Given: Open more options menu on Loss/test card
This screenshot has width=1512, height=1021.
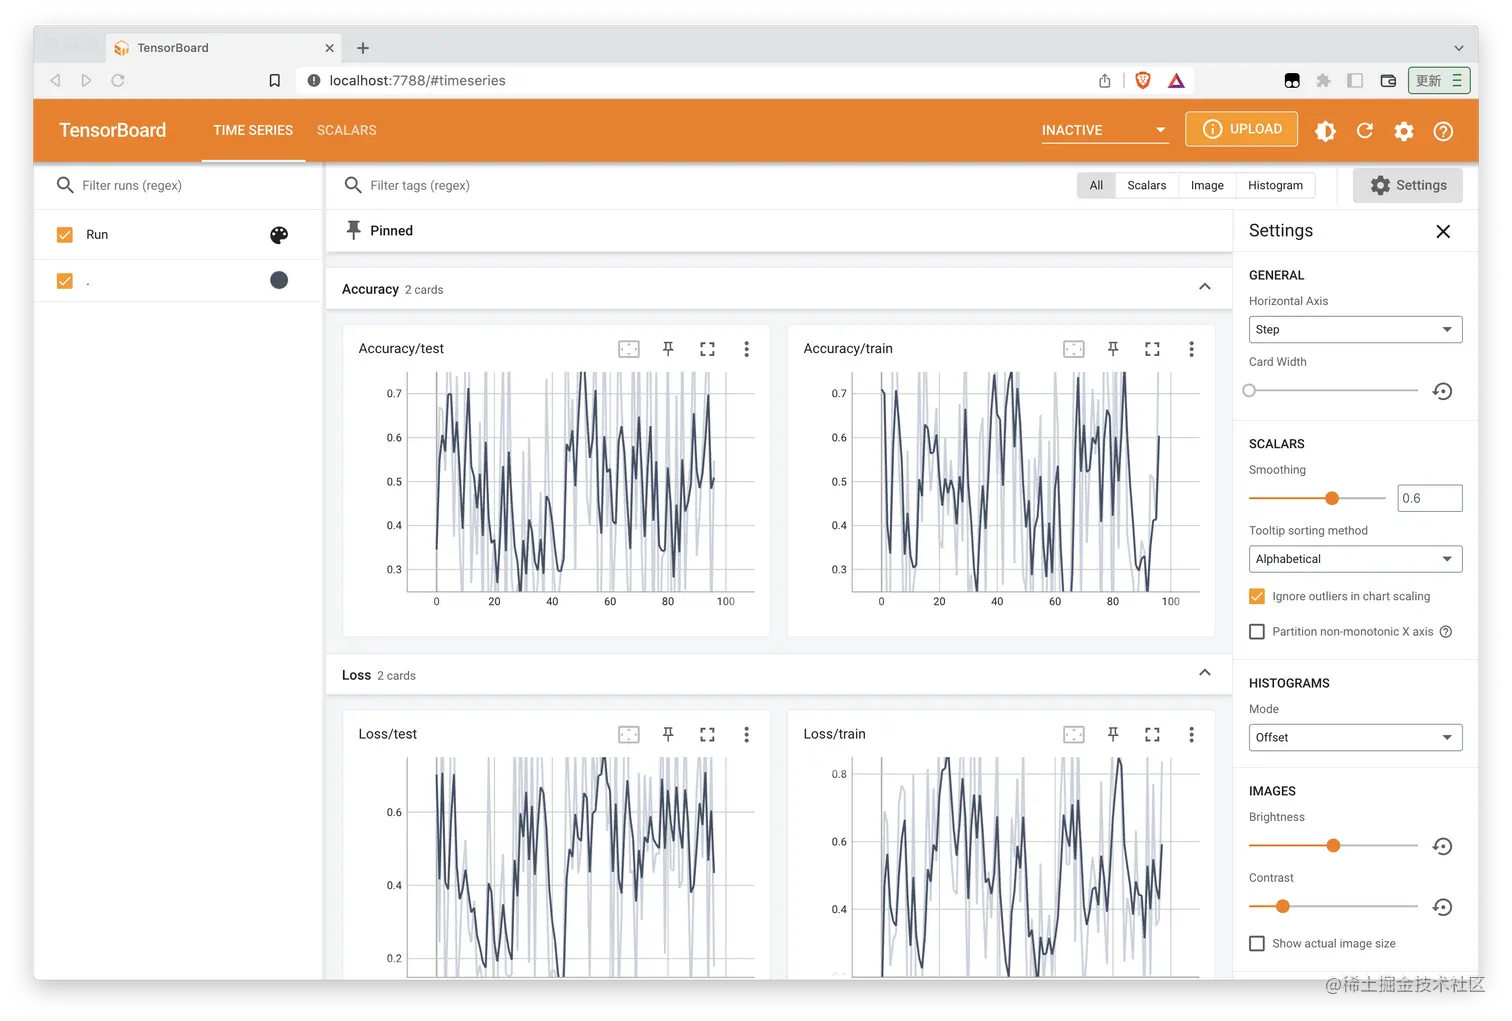Looking at the screenshot, I should pos(746,734).
